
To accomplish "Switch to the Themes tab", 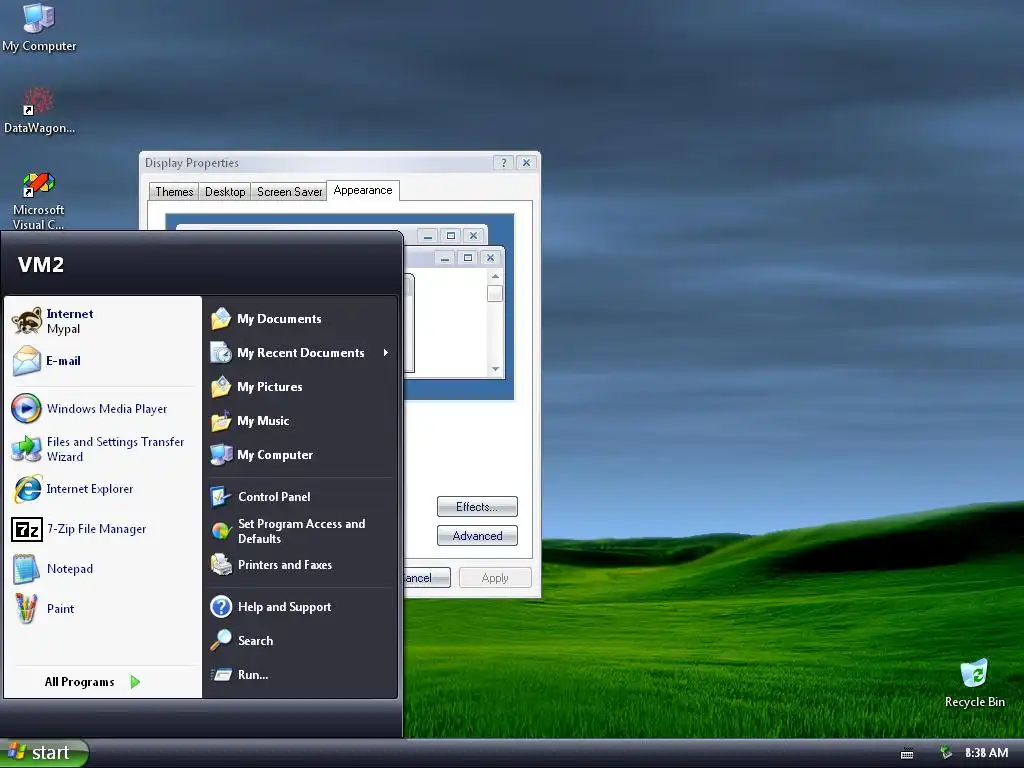I will pos(174,191).
